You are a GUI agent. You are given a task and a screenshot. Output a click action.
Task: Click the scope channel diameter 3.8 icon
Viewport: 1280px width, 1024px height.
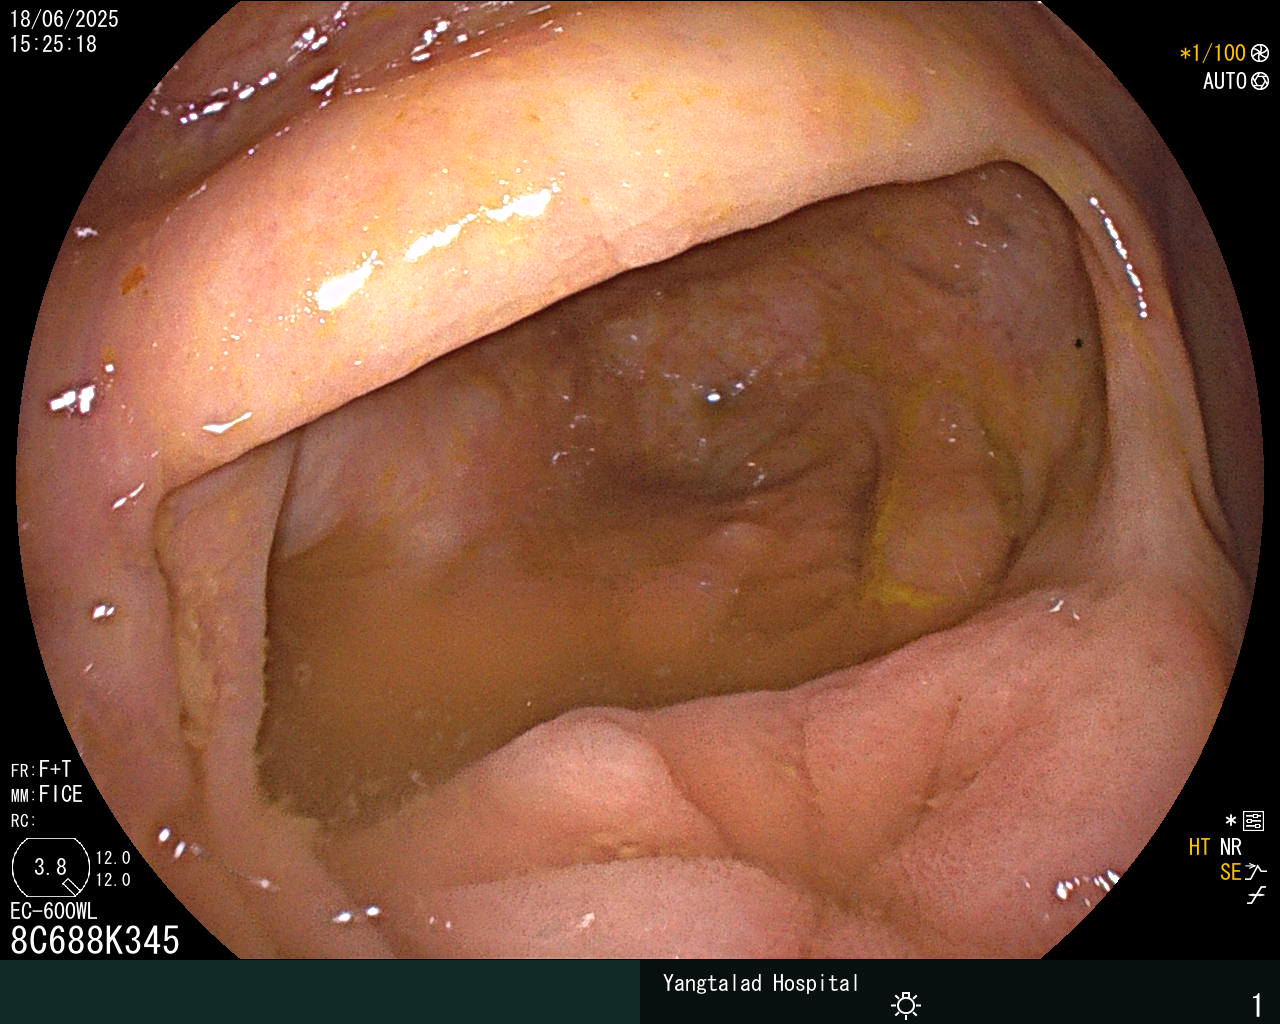[x=50, y=867]
